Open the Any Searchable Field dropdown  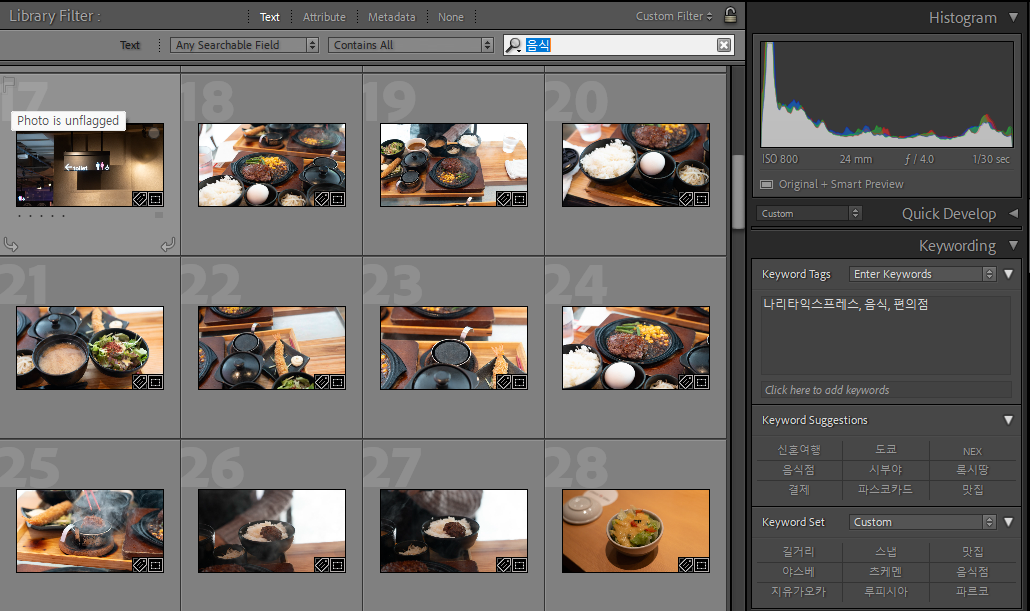tap(244, 45)
